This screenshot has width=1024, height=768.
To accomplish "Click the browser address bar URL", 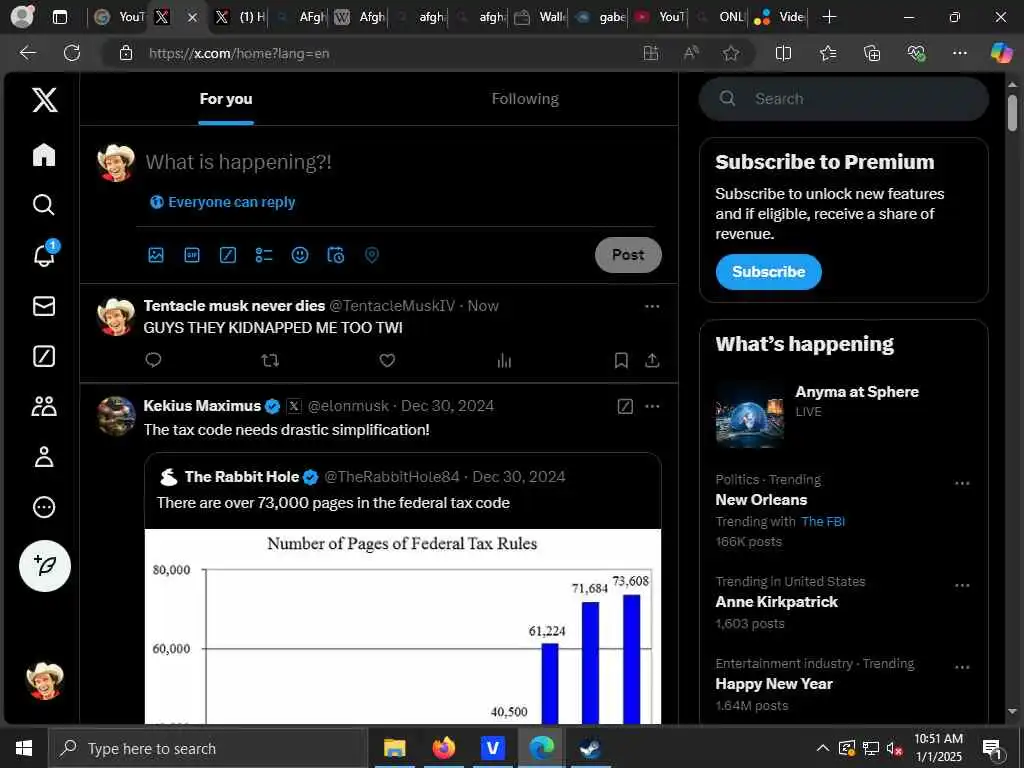I will tap(239, 53).
